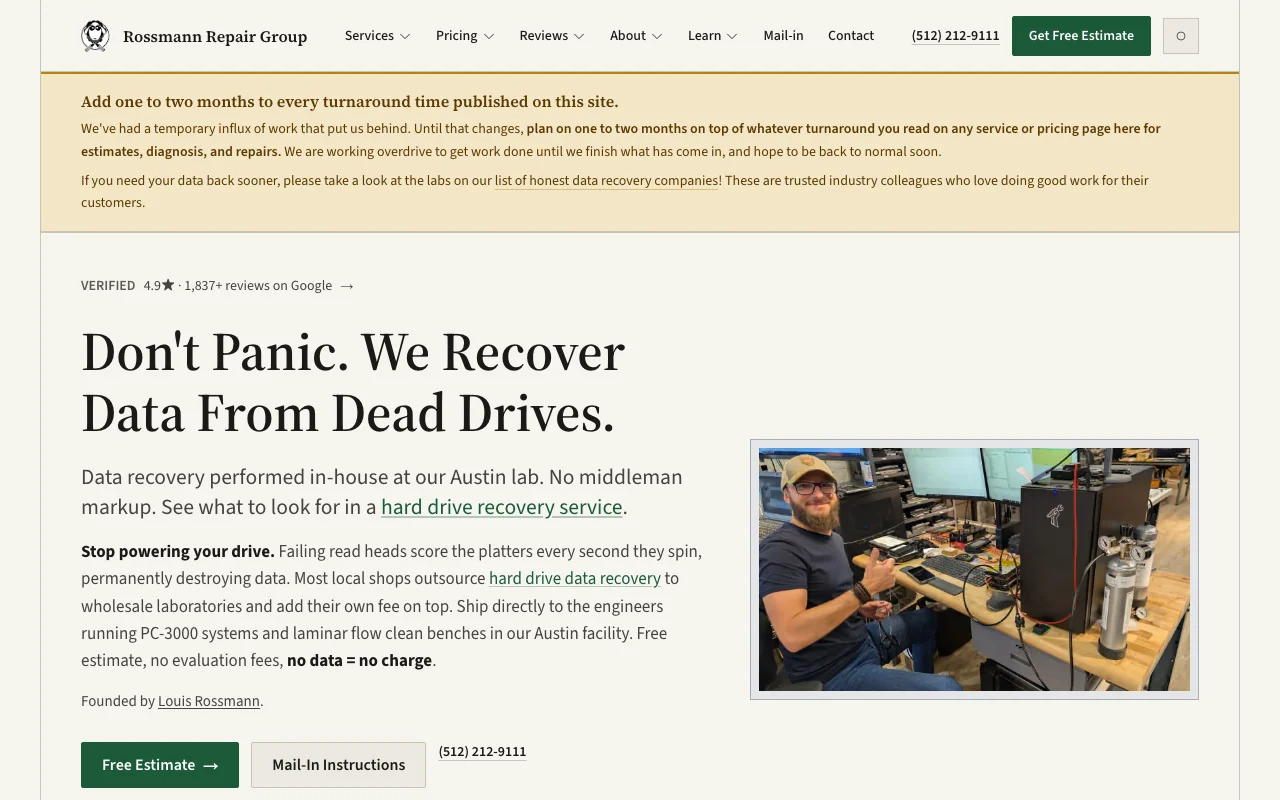
Task: View the 1,837+ reviews on Google link
Action: pos(258,286)
